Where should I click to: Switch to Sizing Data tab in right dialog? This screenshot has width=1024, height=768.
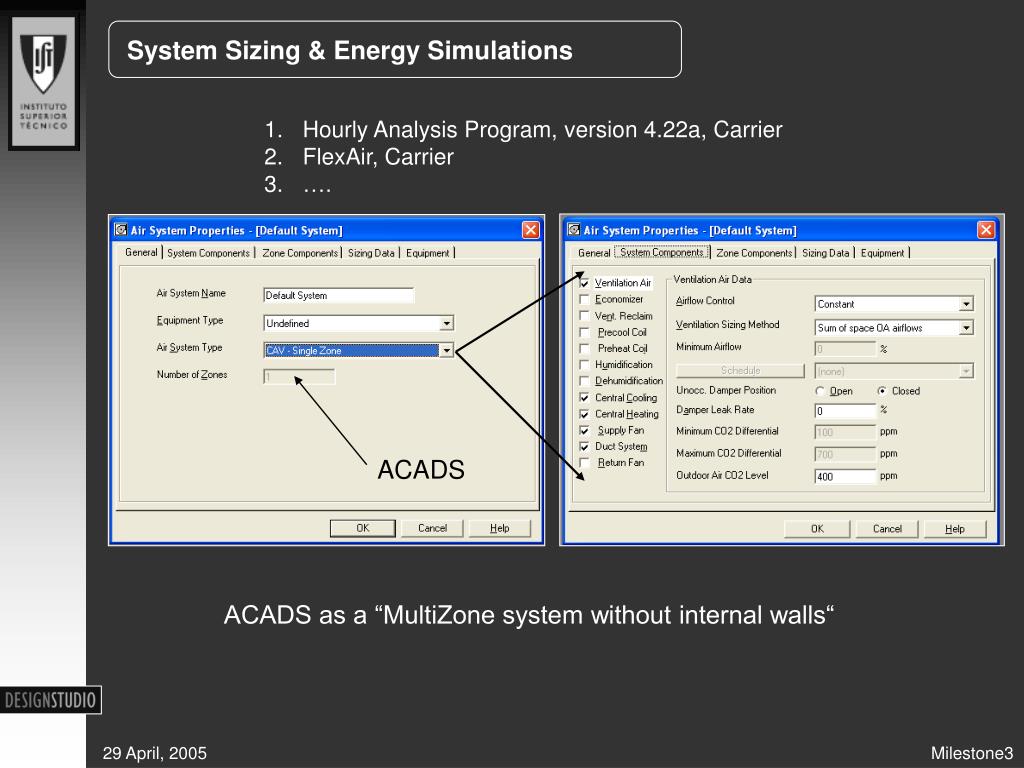click(825, 253)
